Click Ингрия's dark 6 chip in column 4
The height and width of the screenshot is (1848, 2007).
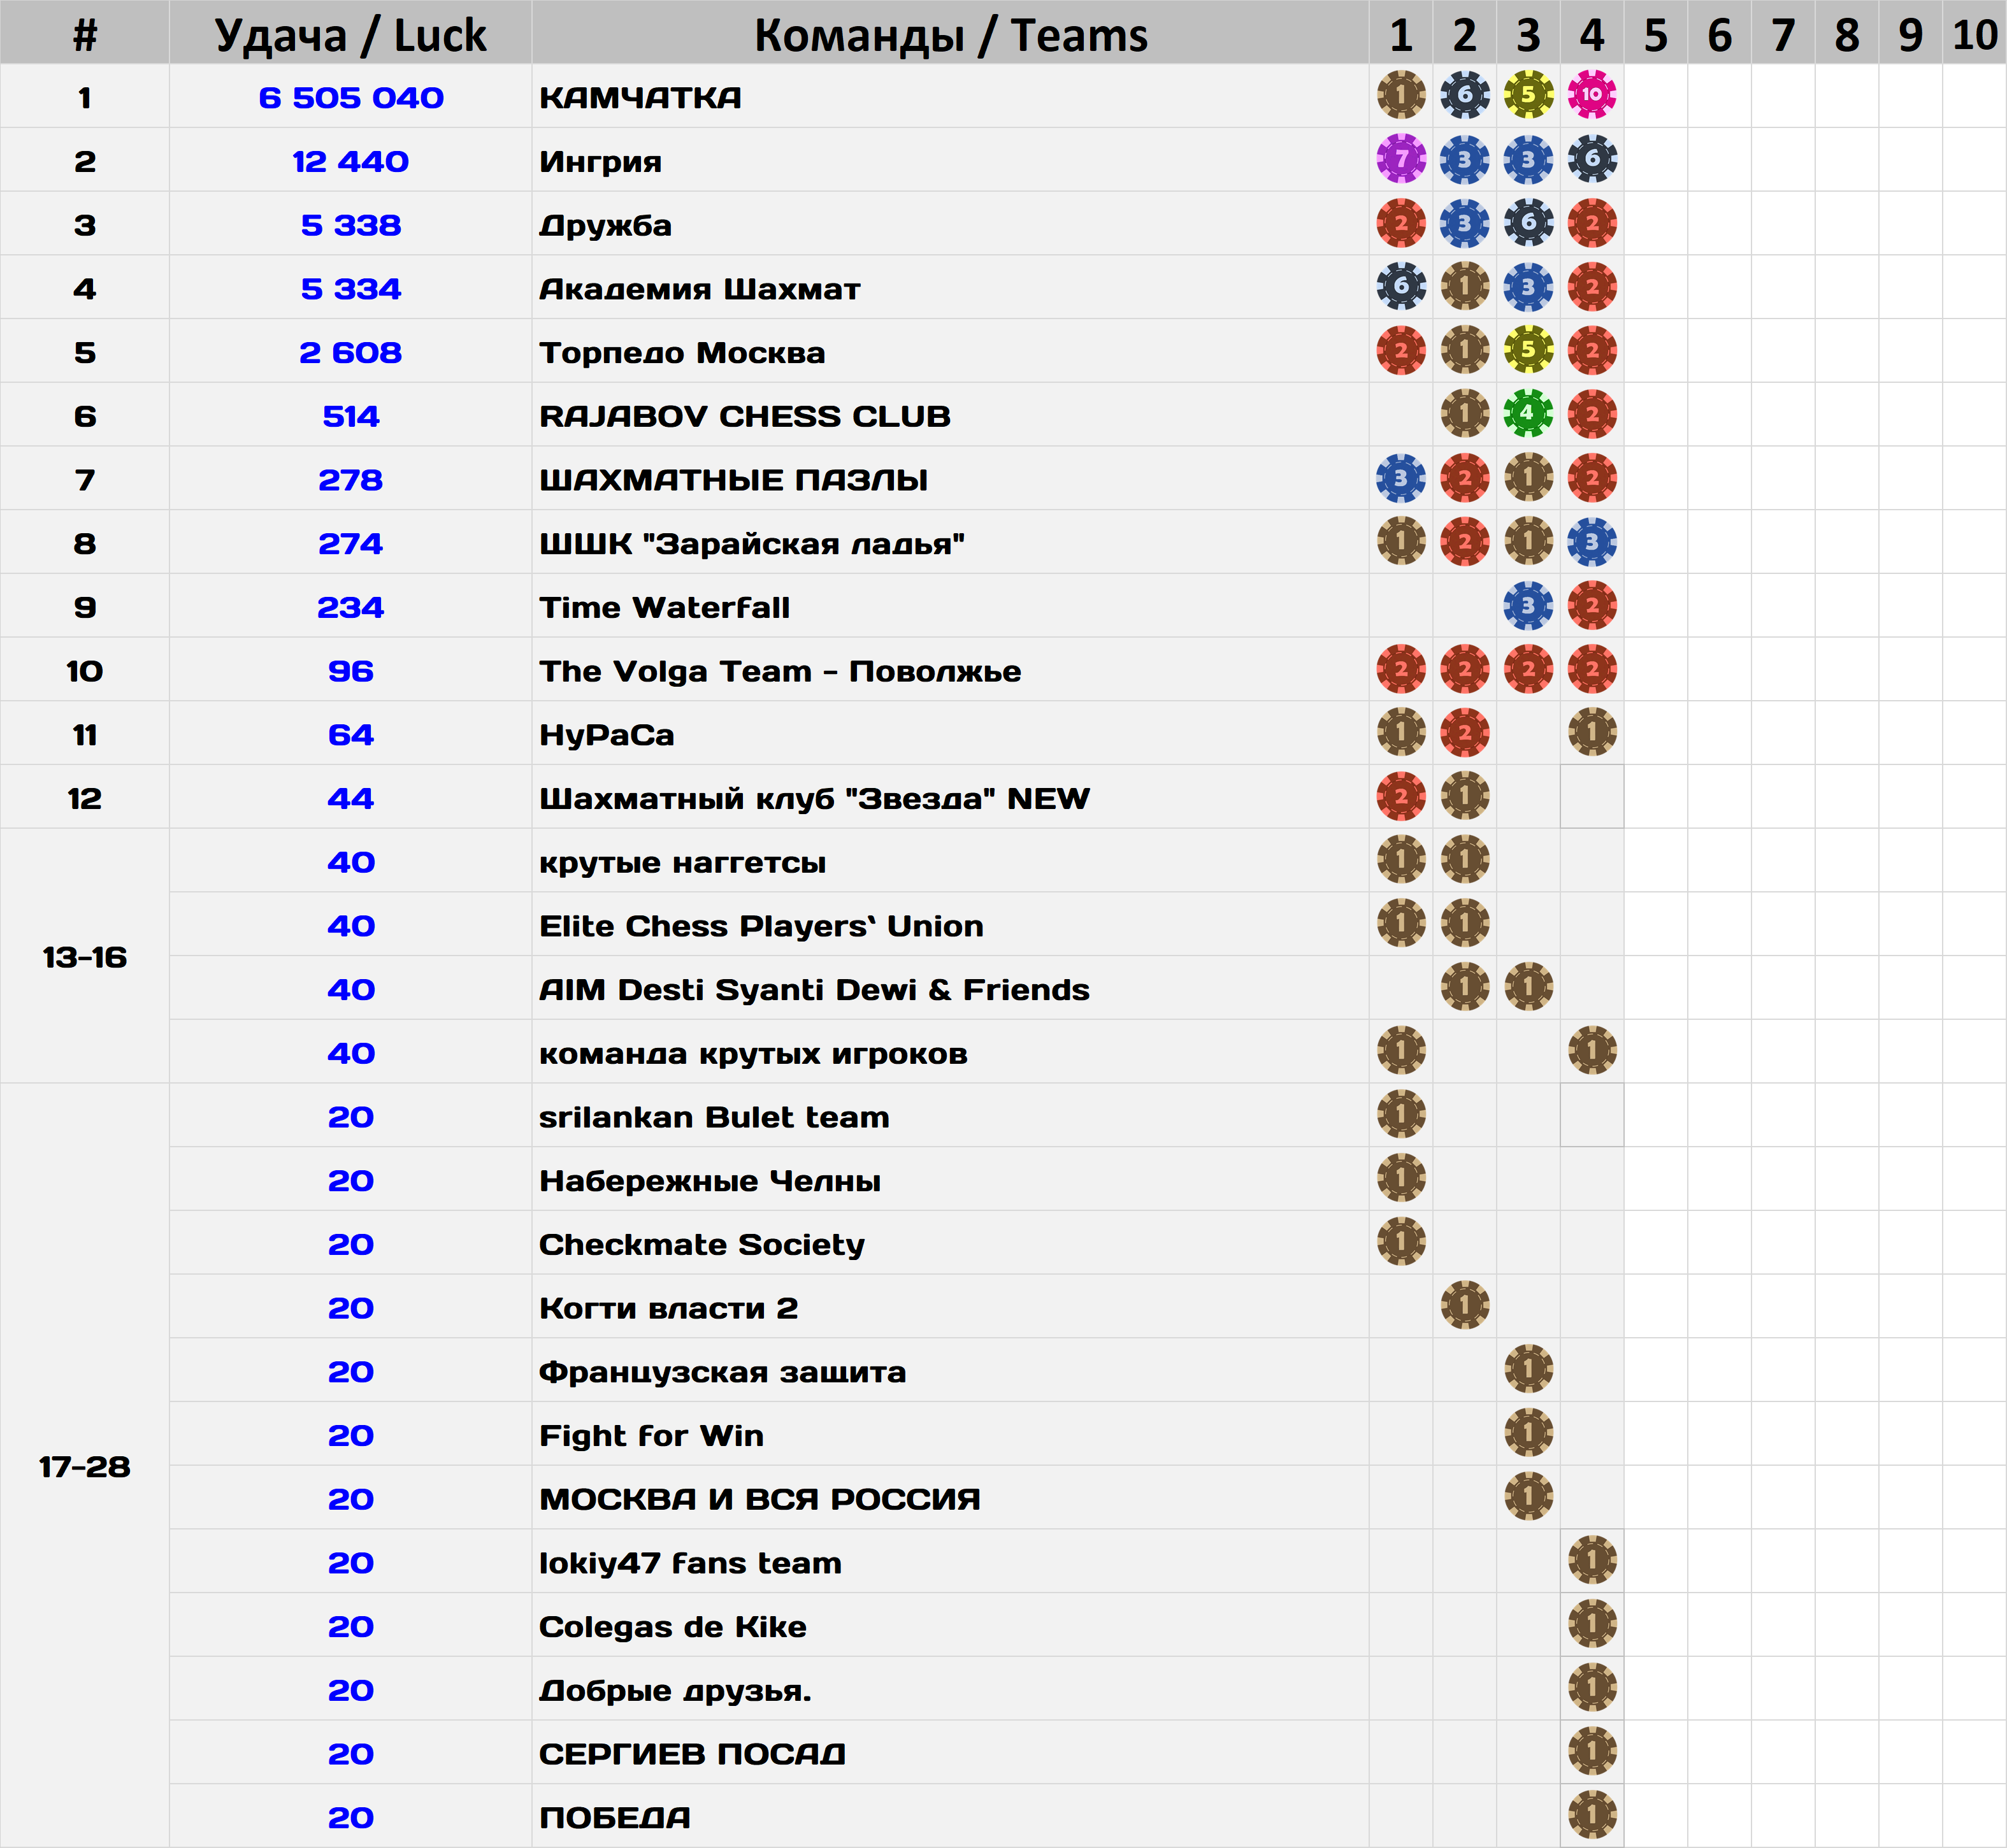click(1592, 159)
